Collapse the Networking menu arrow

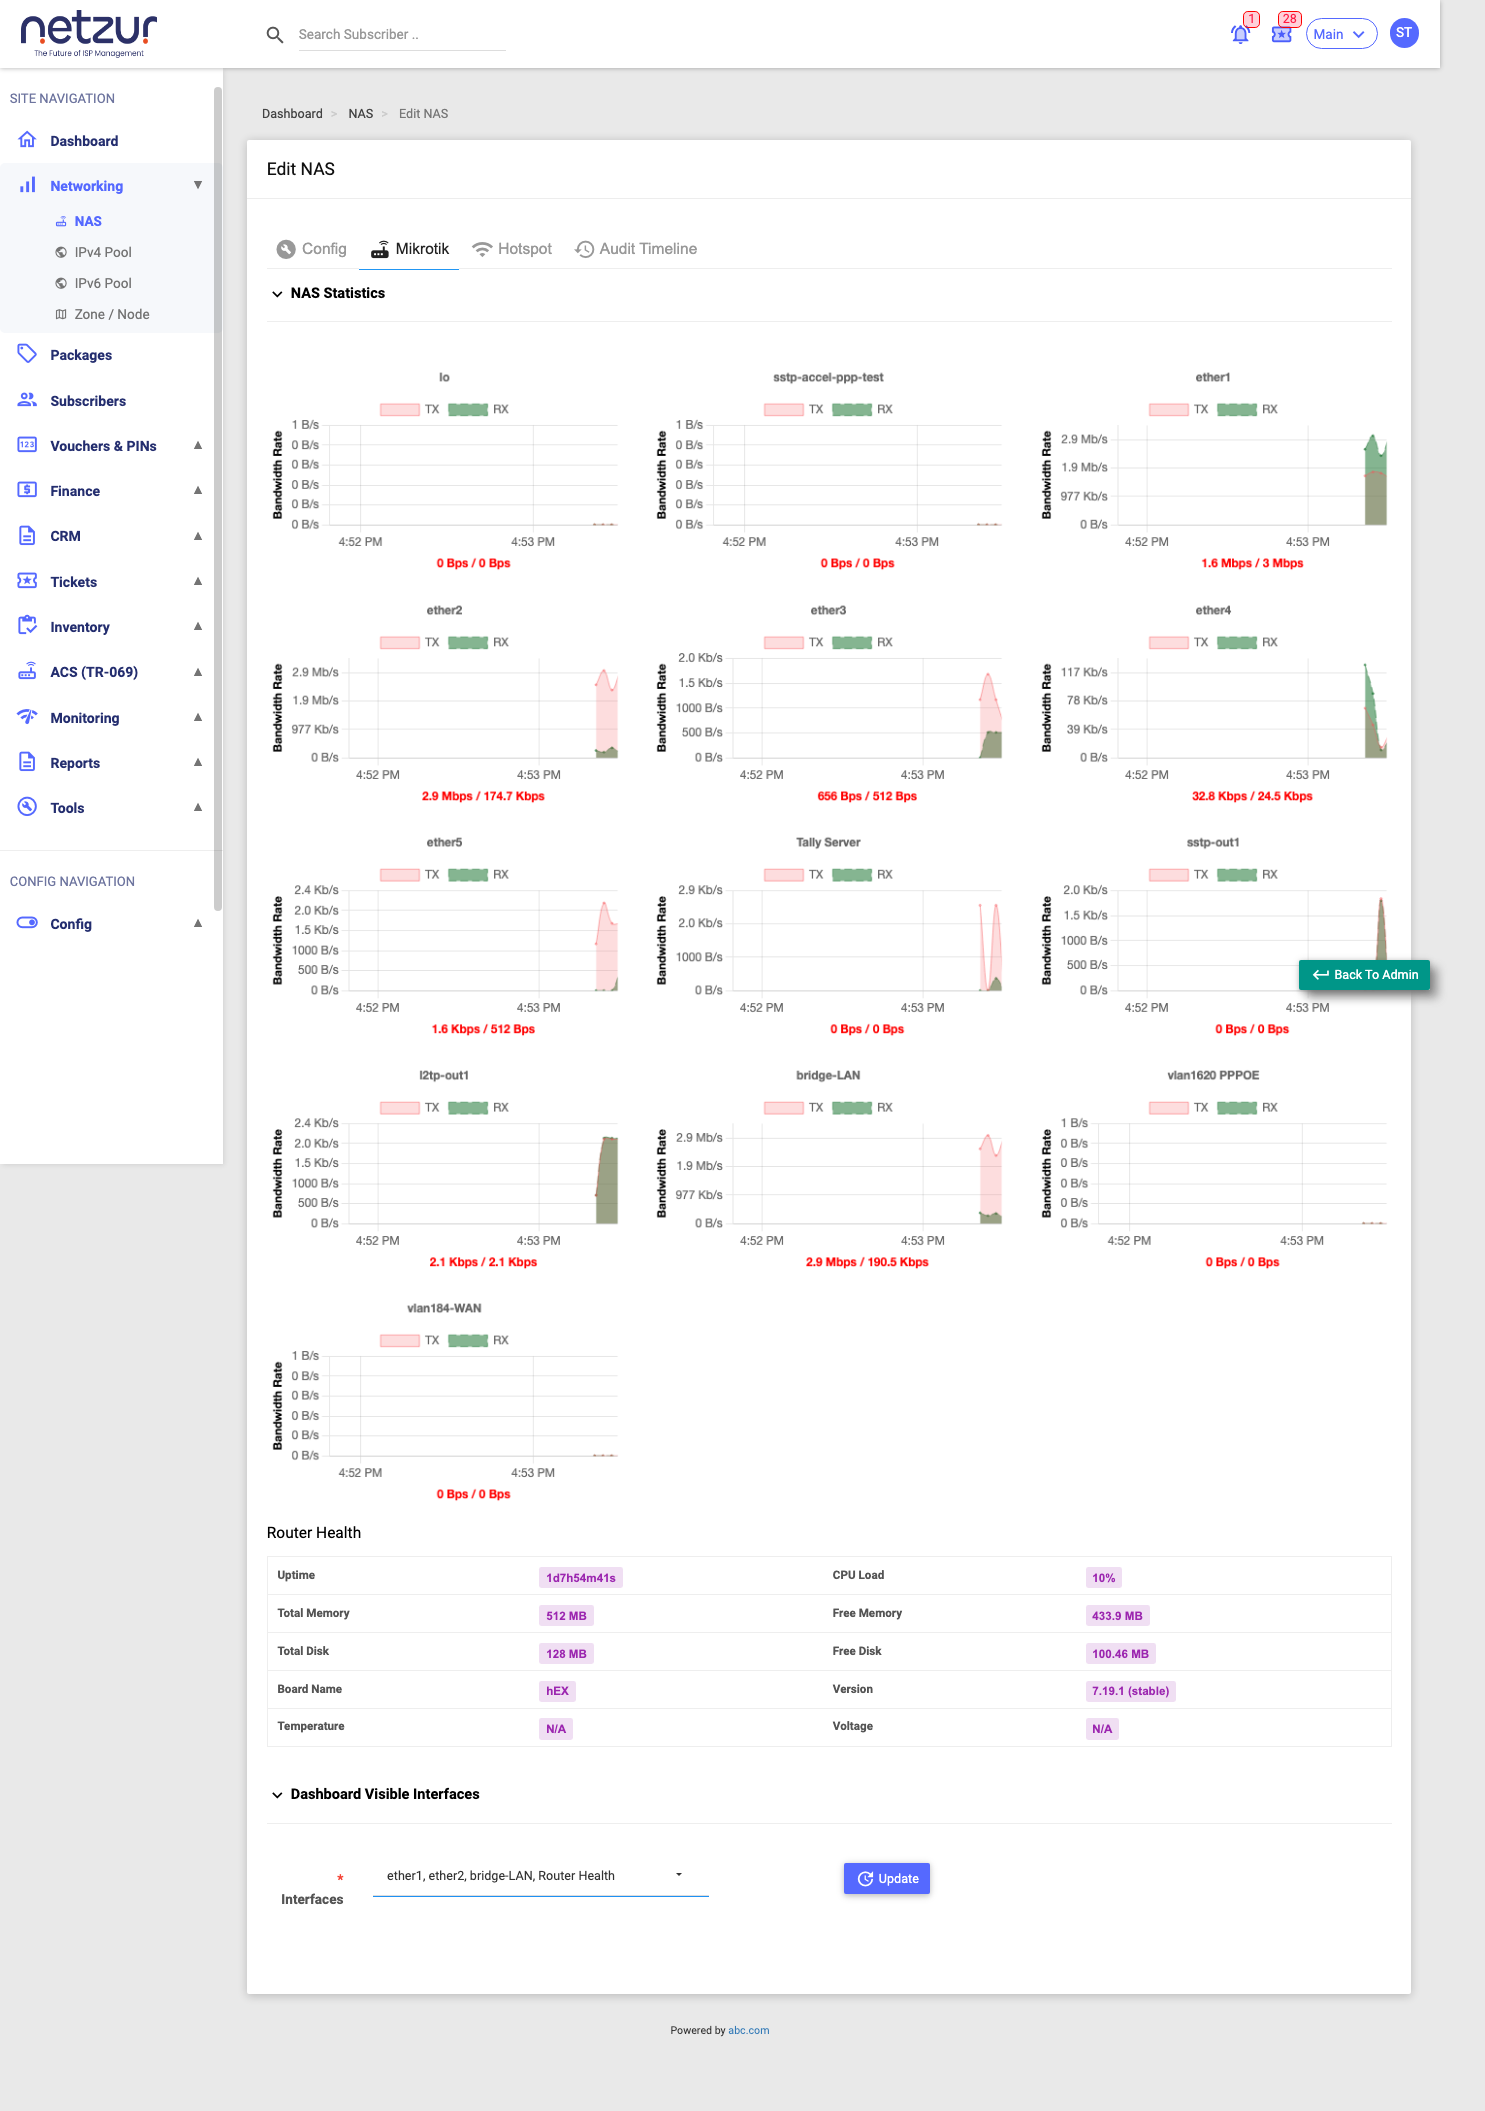coord(198,185)
